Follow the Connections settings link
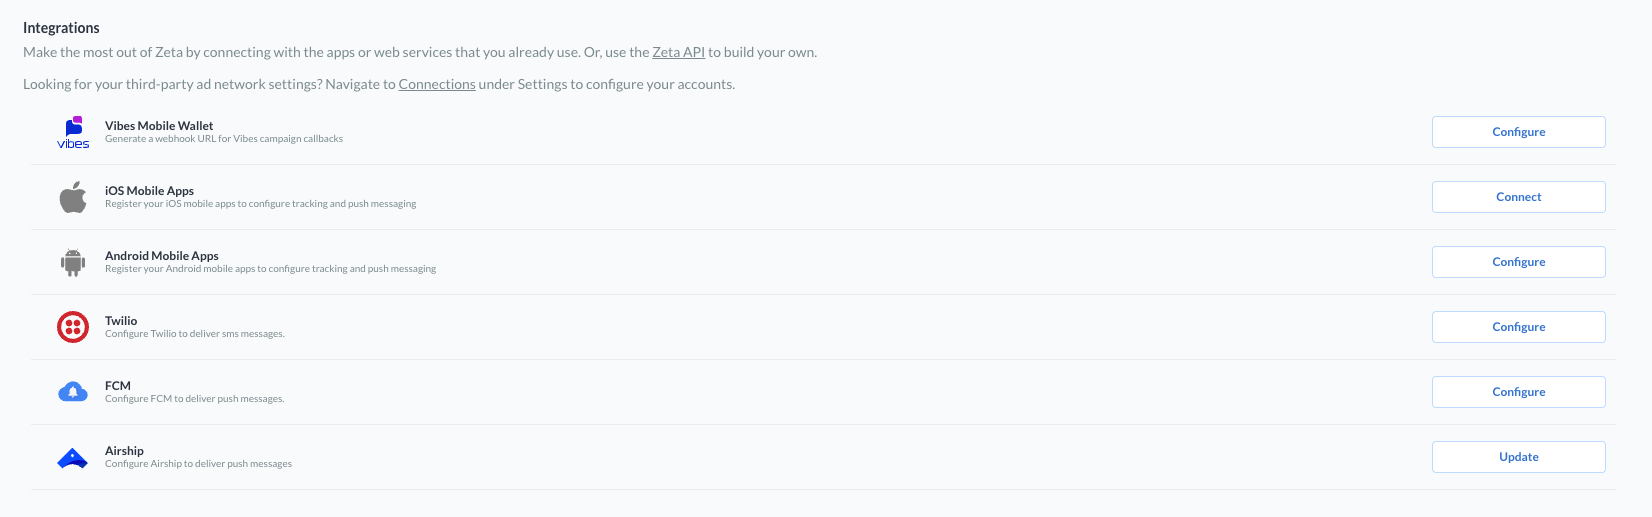The width and height of the screenshot is (1652, 517). [x=437, y=84]
